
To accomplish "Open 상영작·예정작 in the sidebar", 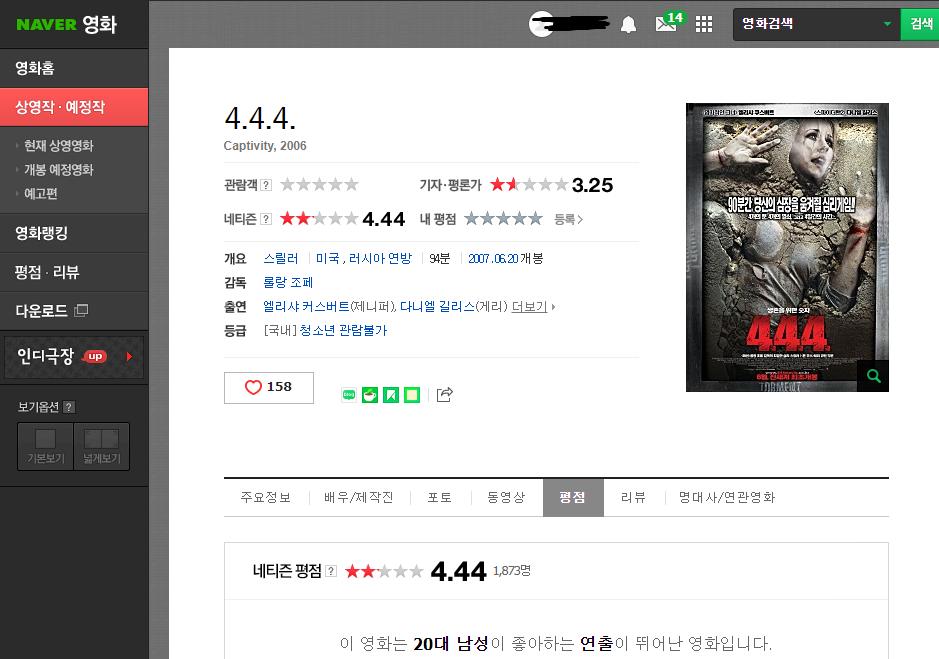I will coord(74,107).
